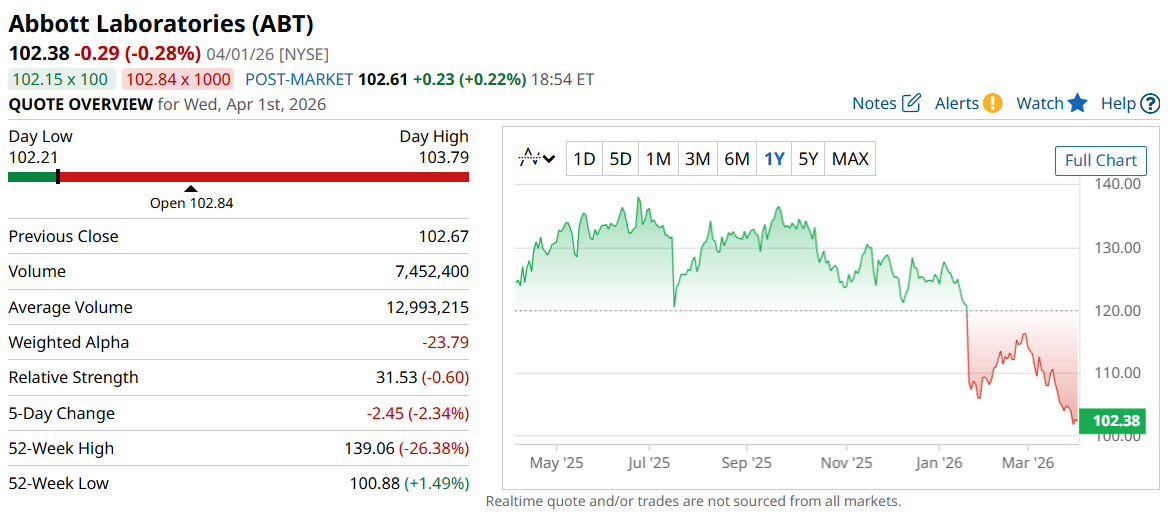Show the 6M chart period
The width and height of the screenshot is (1170, 519).
[737, 158]
